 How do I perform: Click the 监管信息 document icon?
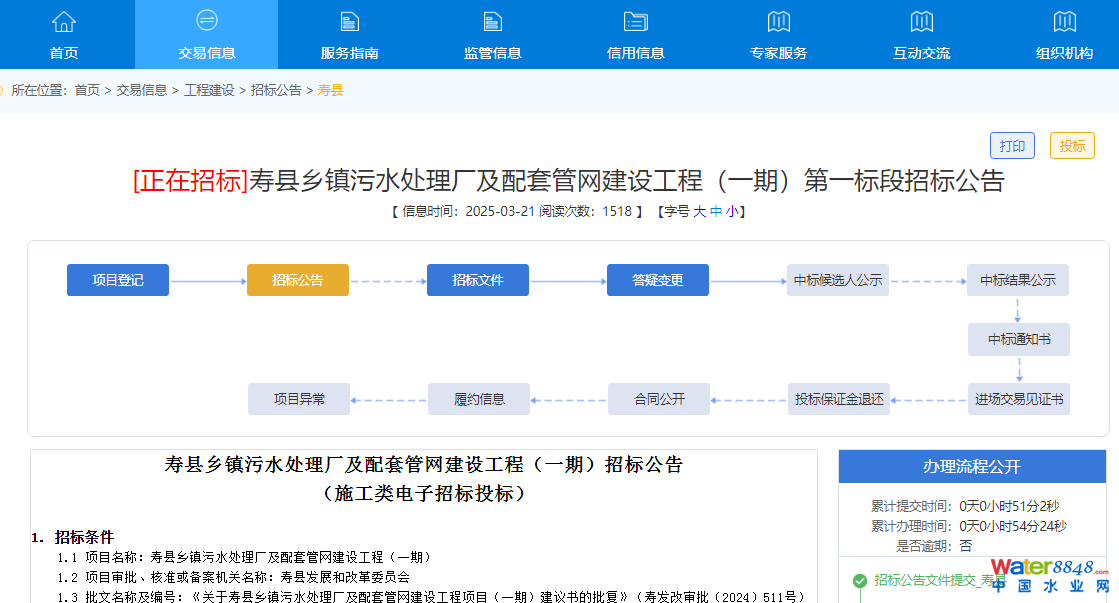pyautogui.click(x=492, y=21)
